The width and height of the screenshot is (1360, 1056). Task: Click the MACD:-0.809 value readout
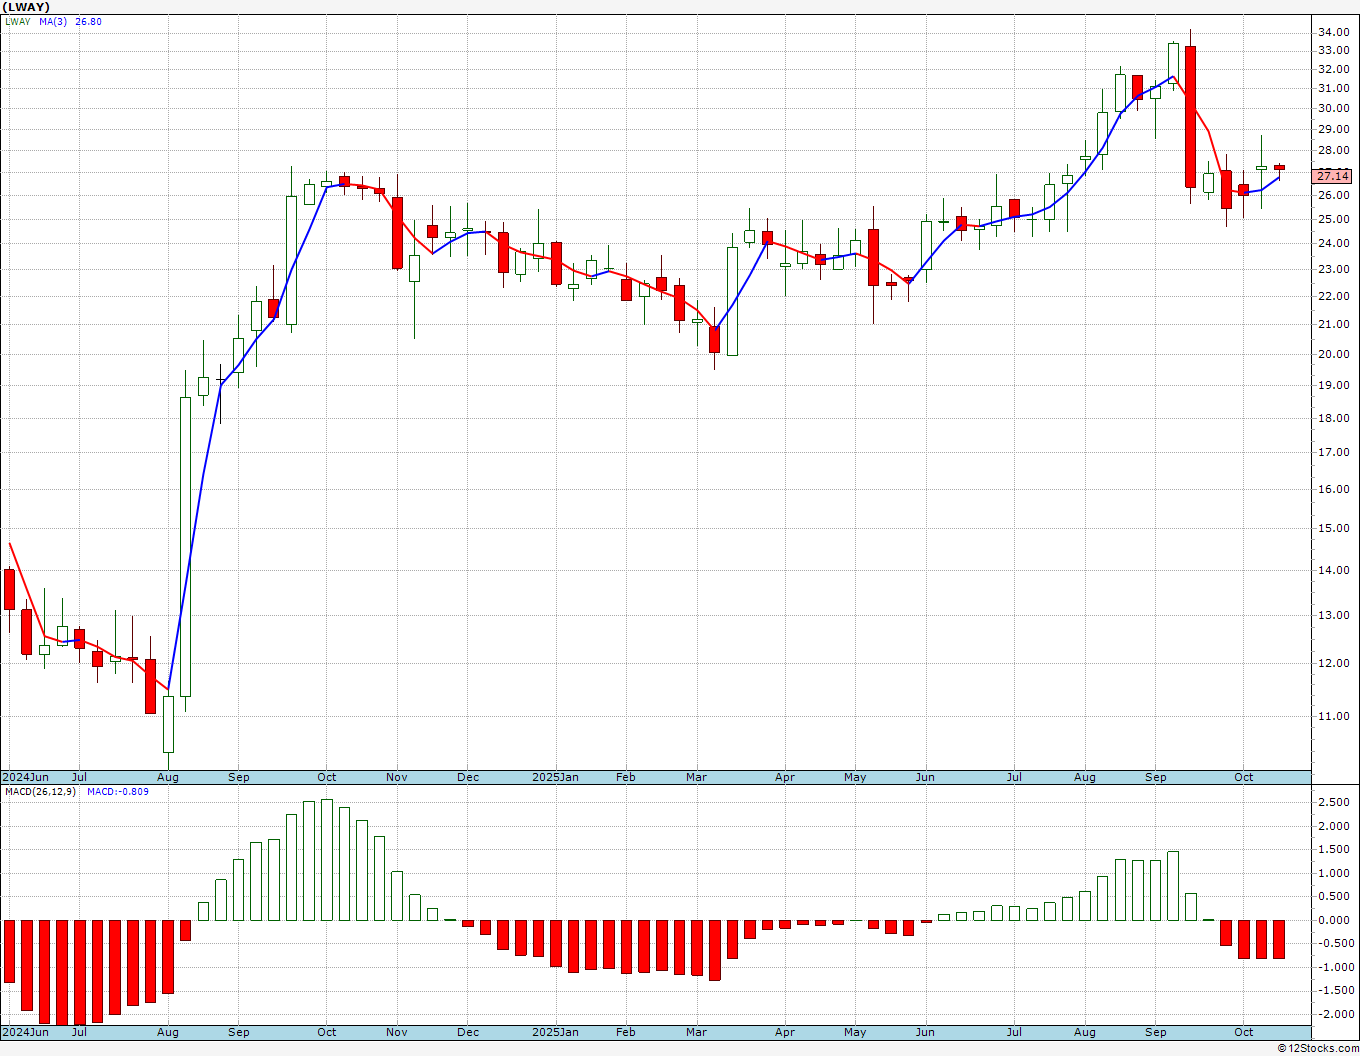click(x=118, y=792)
